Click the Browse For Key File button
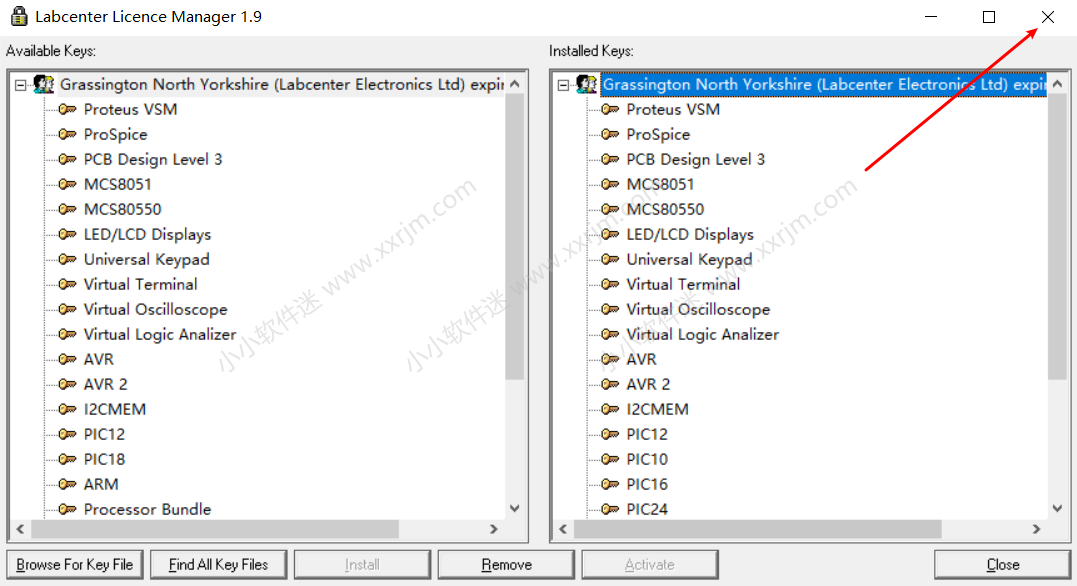Image resolution: width=1077 pixels, height=586 pixels. tap(75, 565)
